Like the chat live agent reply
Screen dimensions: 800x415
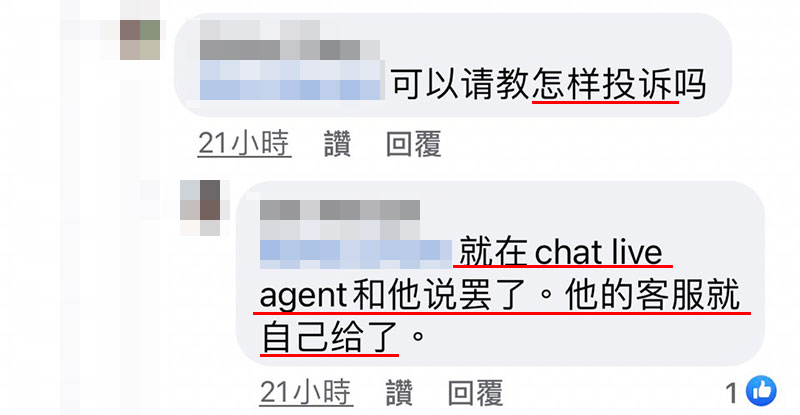398,392
